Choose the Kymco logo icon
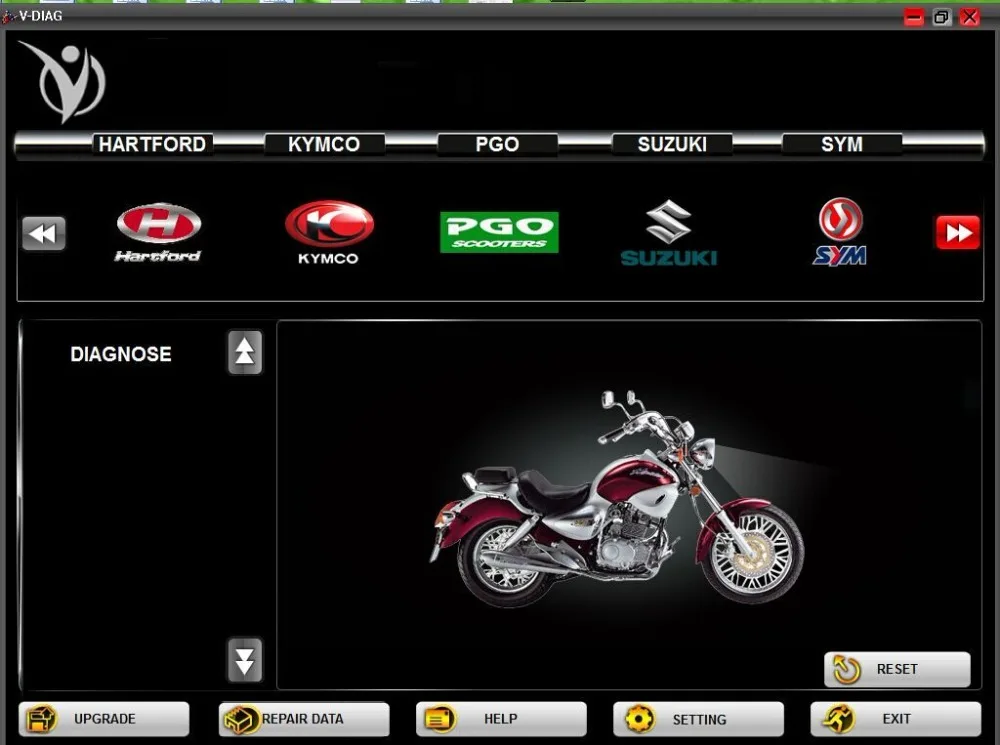Viewport: 1000px width, 745px height. (328, 232)
